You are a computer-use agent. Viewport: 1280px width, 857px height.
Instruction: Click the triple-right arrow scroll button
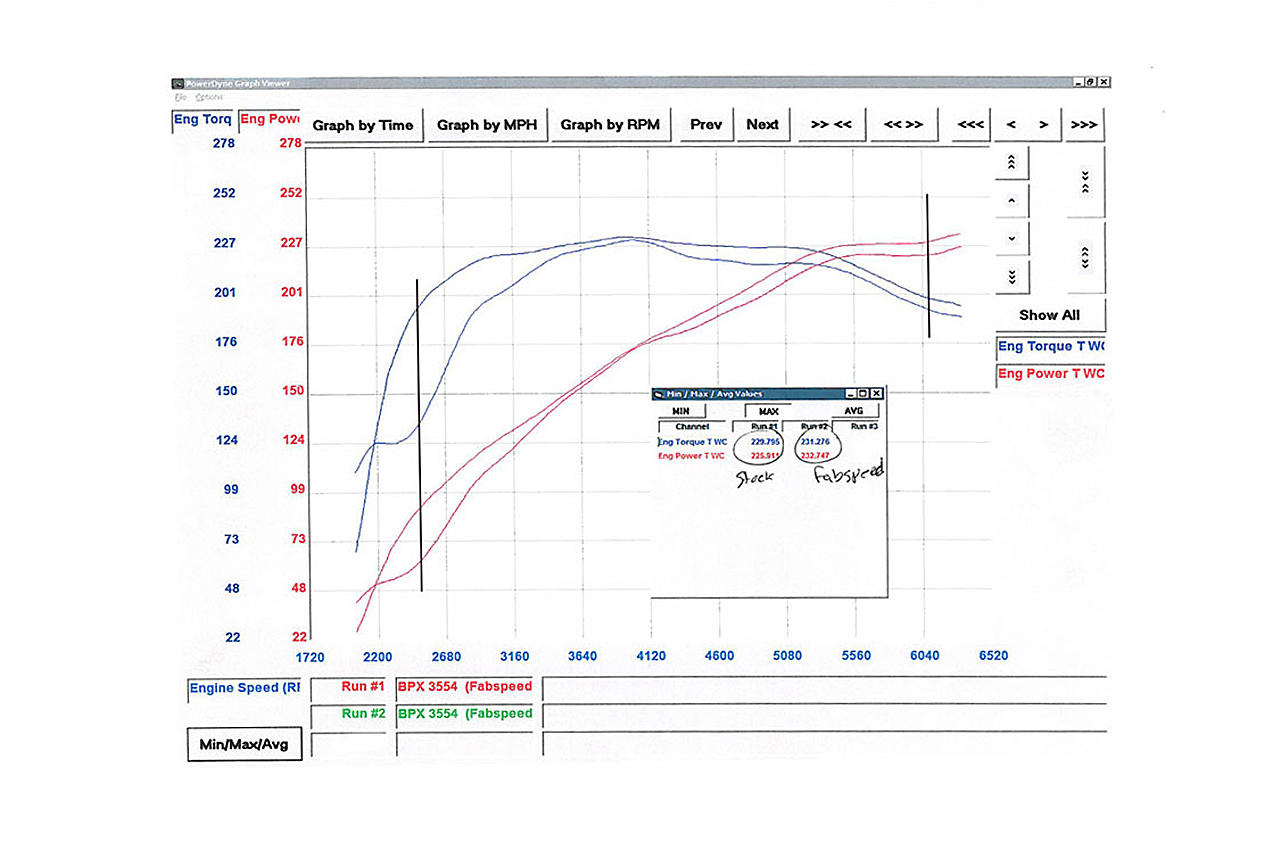point(1084,125)
